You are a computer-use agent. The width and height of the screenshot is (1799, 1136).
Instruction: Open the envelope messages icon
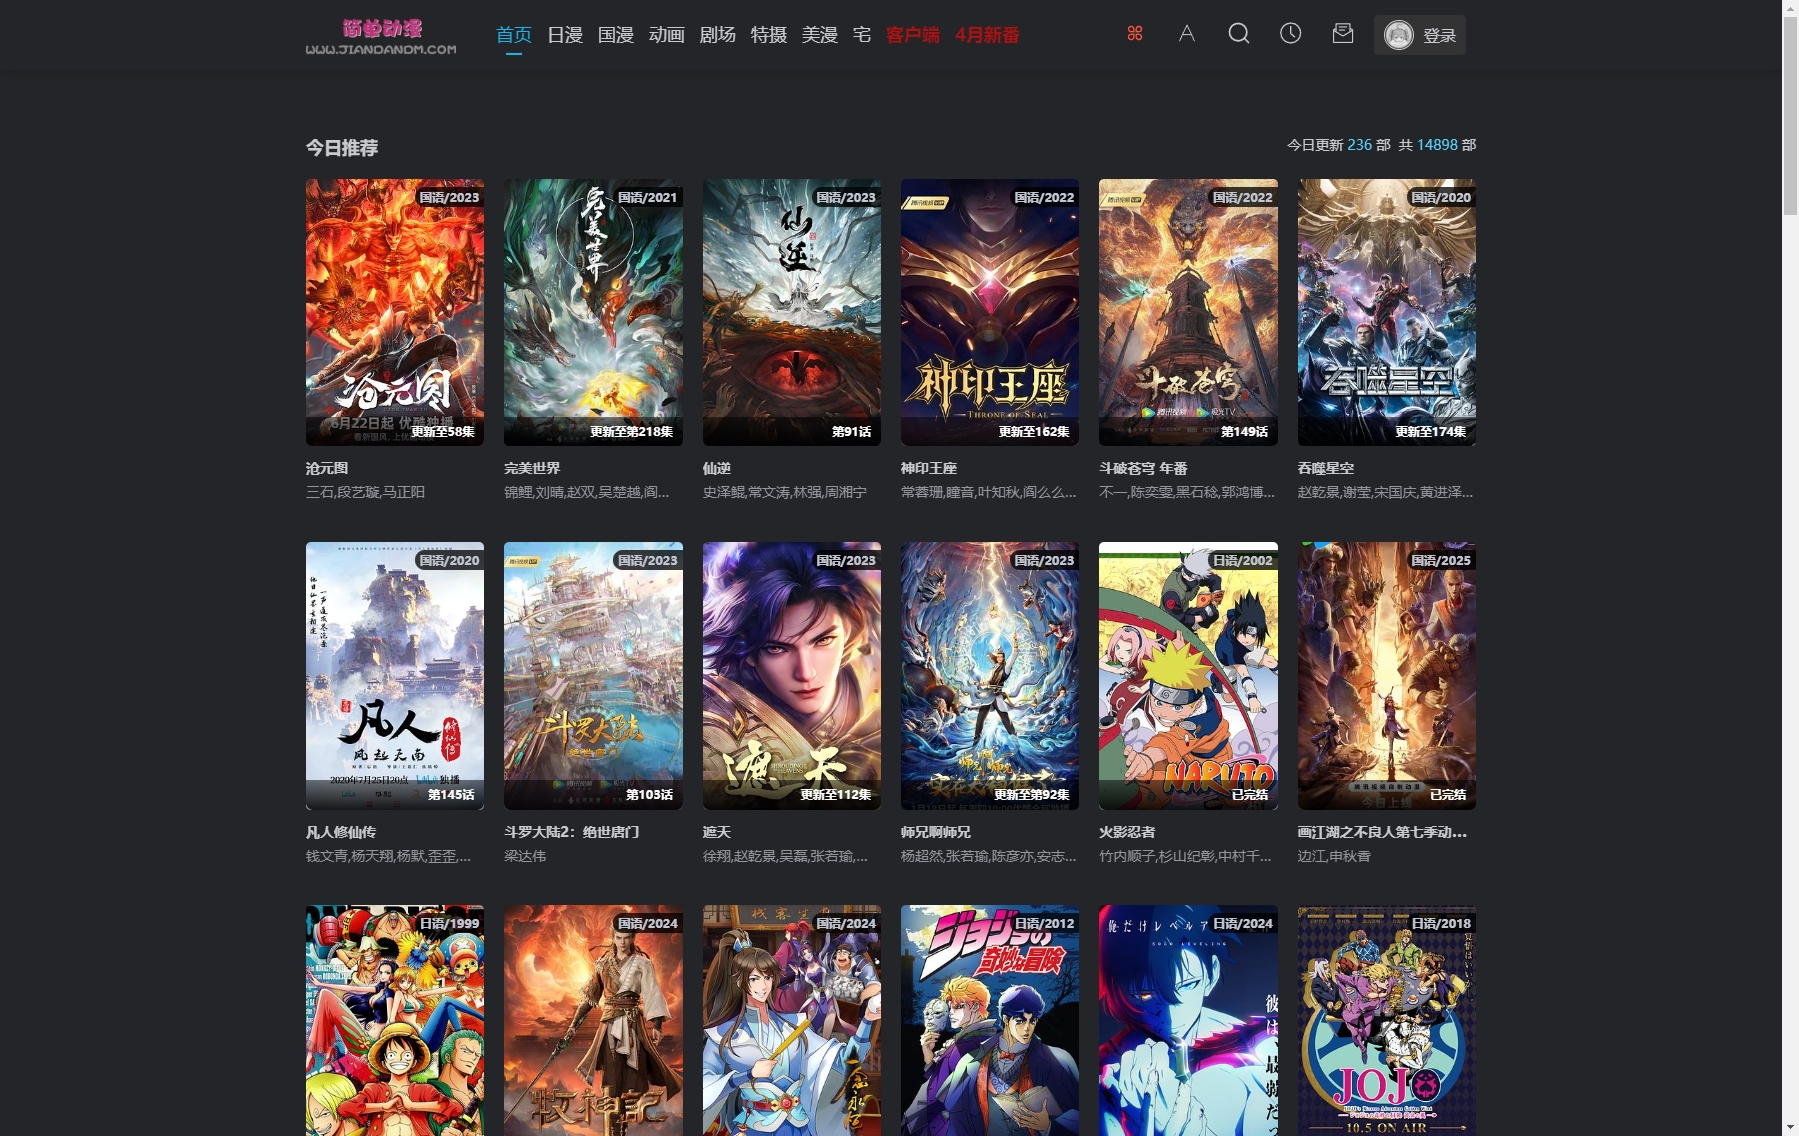coord(1342,34)
